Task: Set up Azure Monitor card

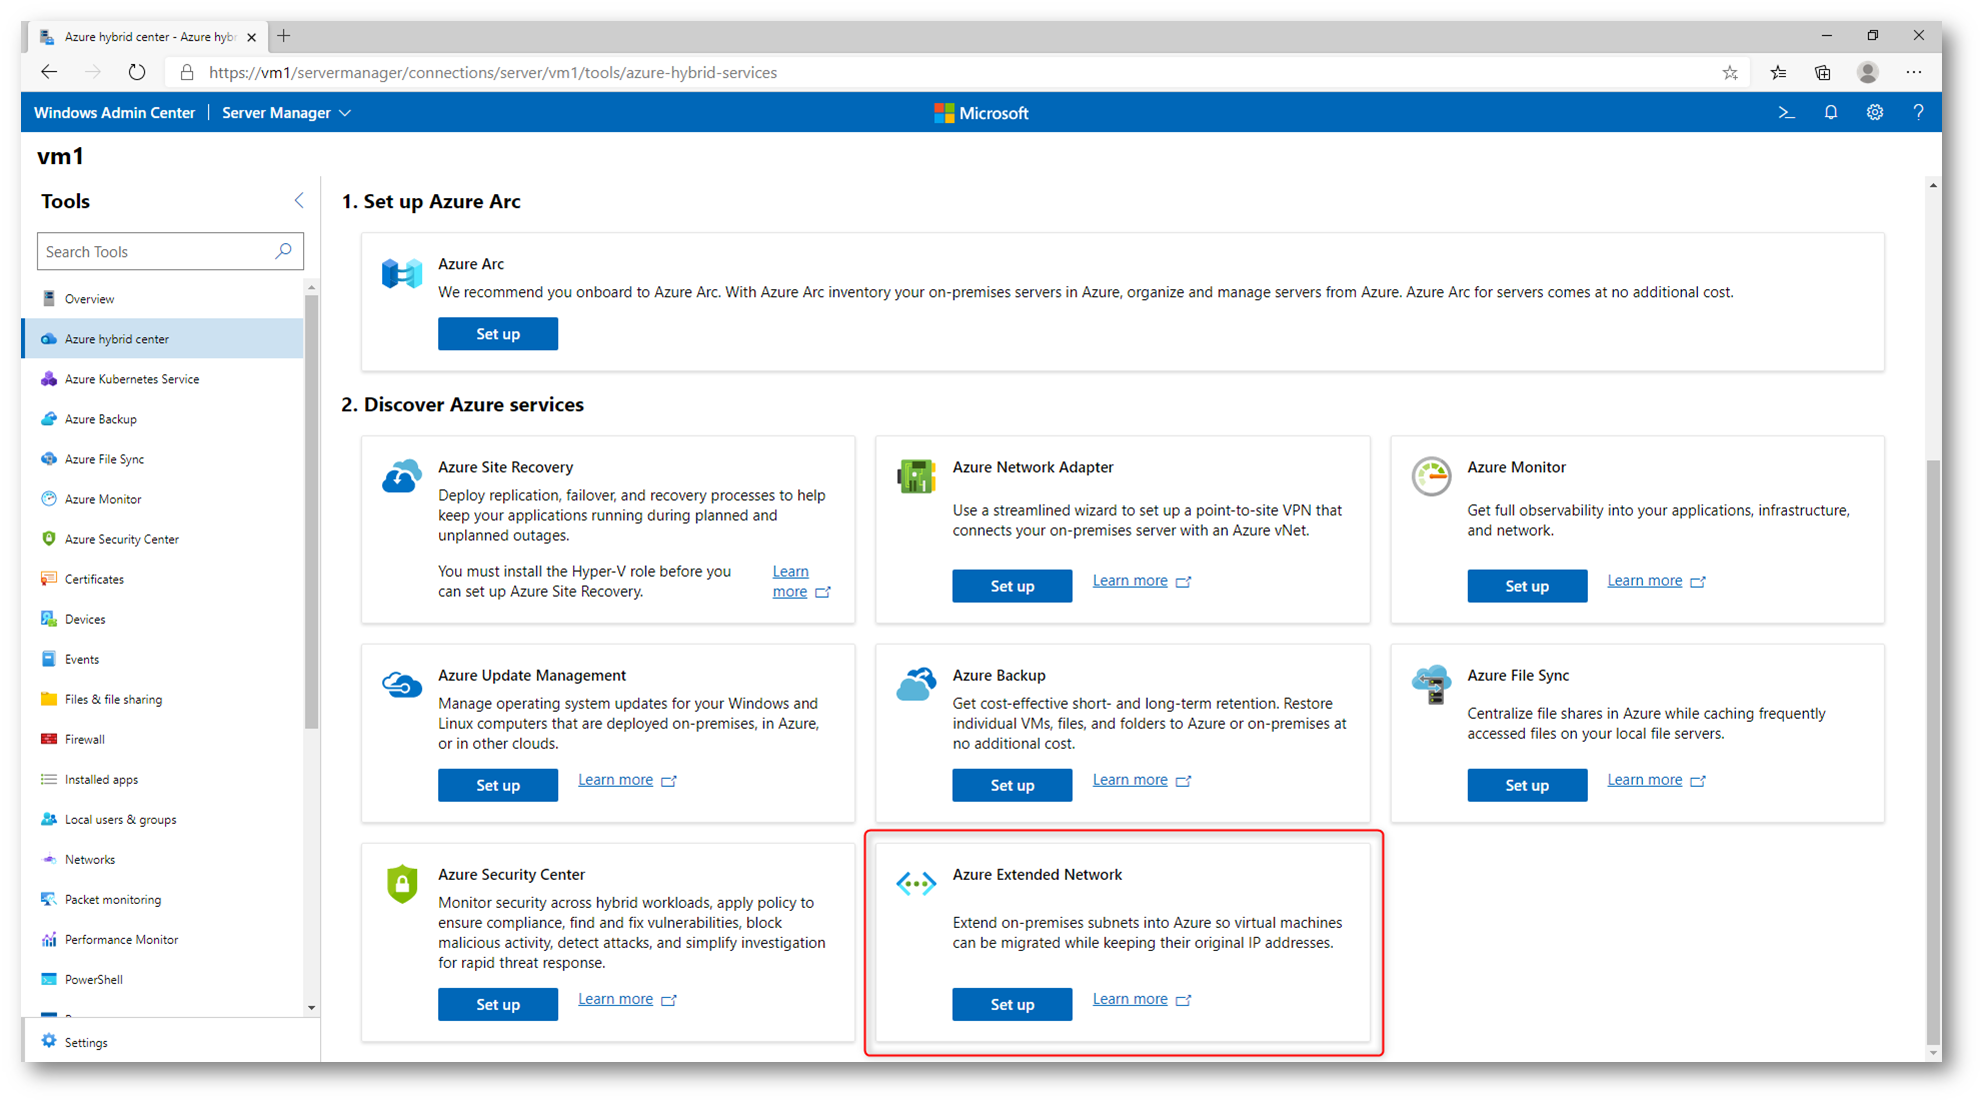Action: (x=1527, y=586)
